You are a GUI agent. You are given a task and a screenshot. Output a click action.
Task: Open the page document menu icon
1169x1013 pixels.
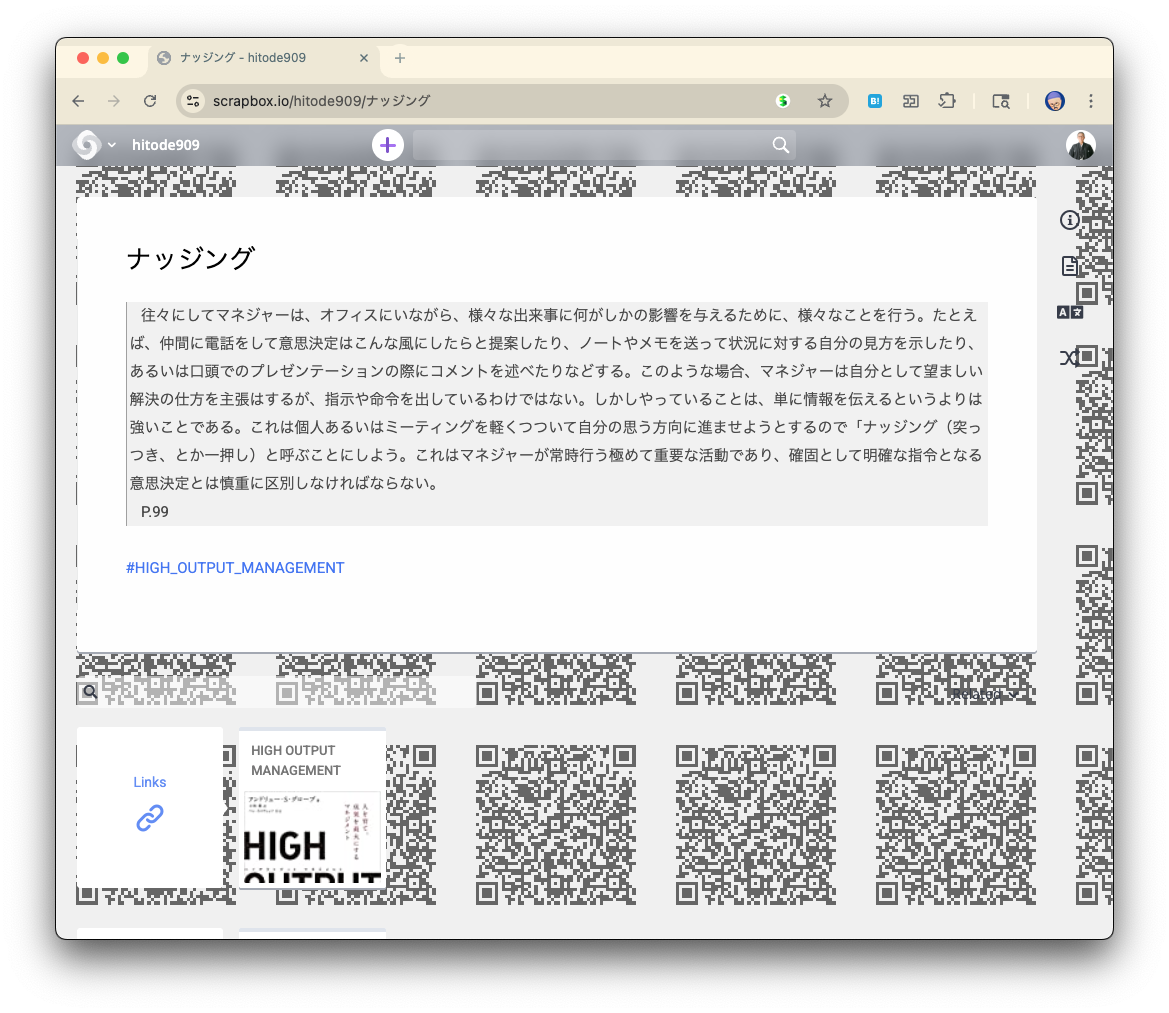pyautogui.click(x=1069, y=266)
